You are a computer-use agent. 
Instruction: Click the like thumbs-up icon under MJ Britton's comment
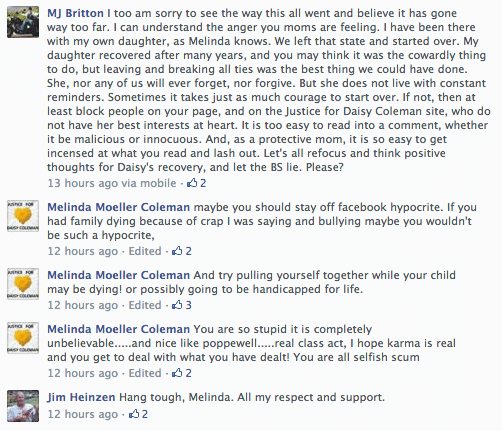click(x=192, y=183)
